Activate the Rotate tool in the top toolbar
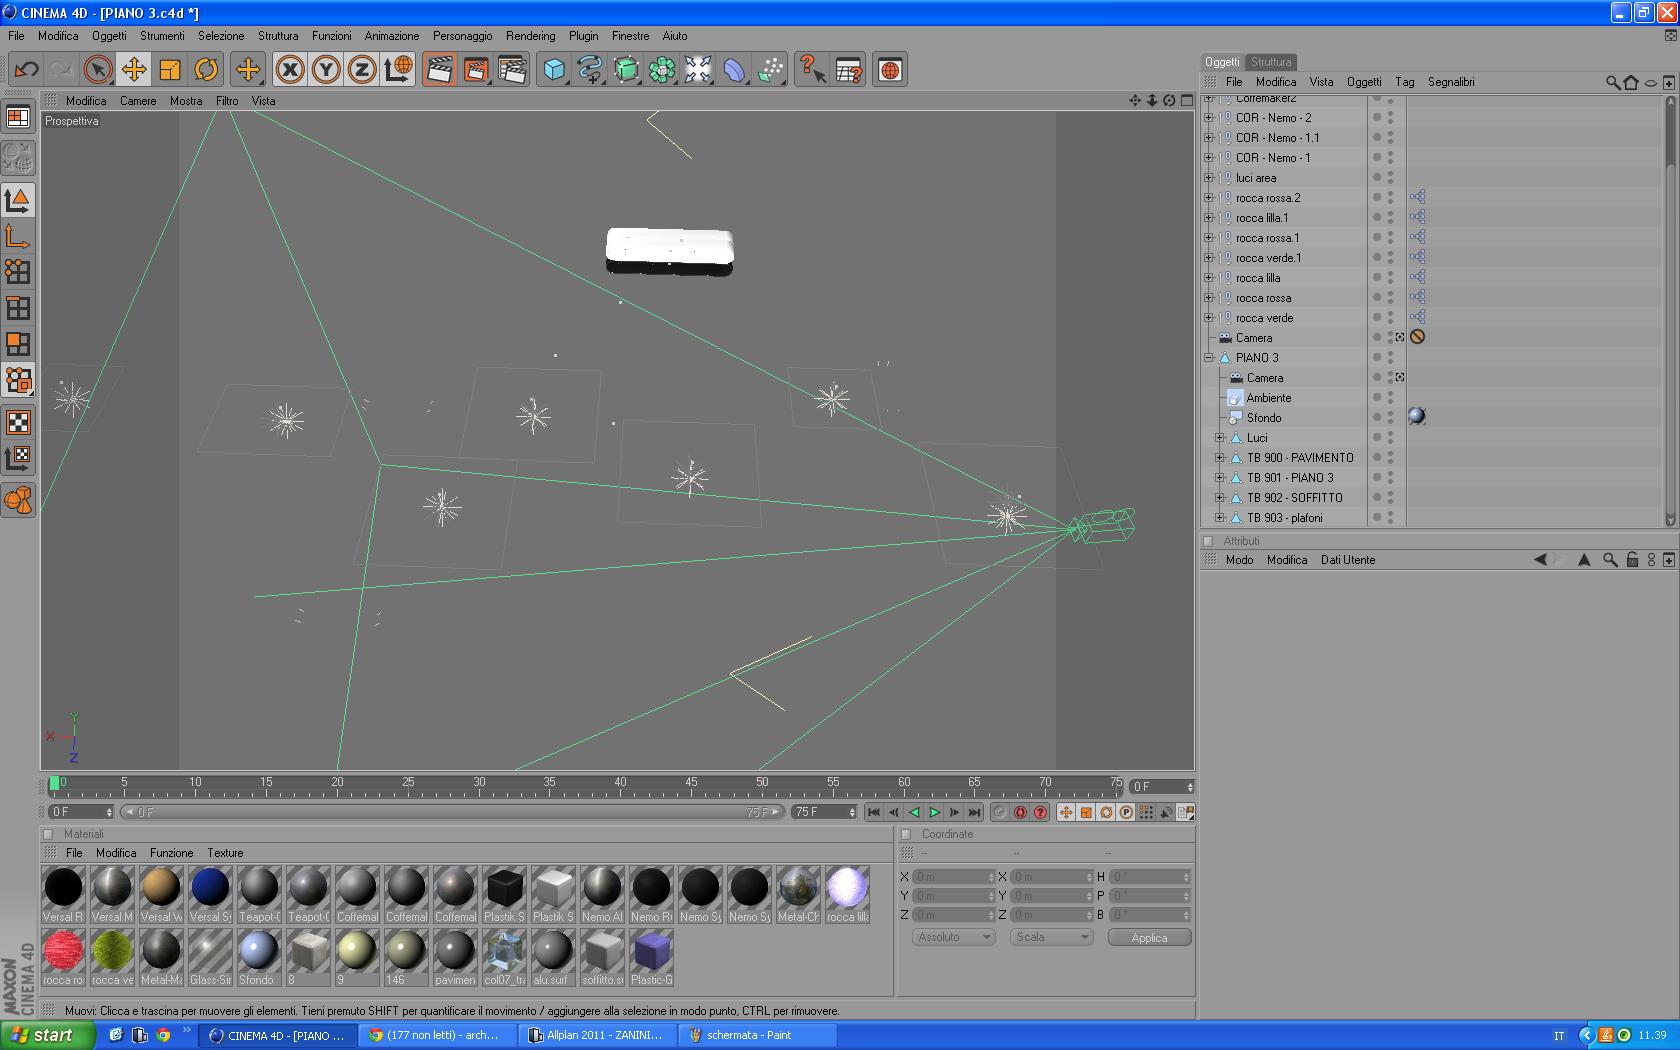 206,70
